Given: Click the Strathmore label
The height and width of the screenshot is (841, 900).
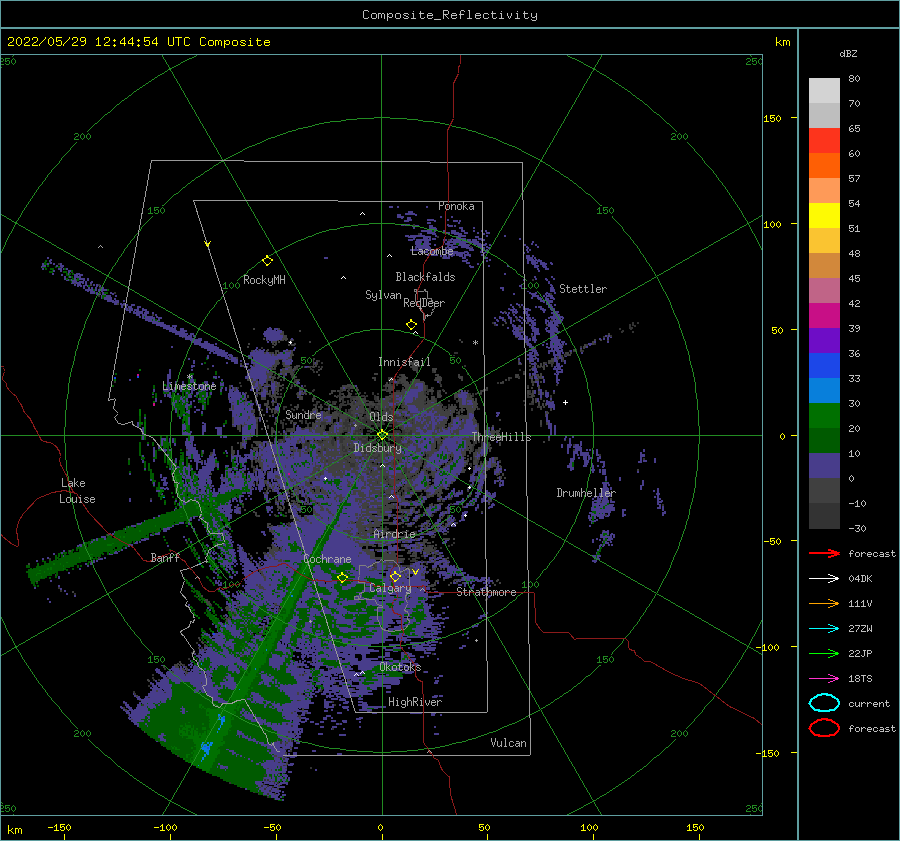Looking at the screenshot, I should (x=486, y=592).
